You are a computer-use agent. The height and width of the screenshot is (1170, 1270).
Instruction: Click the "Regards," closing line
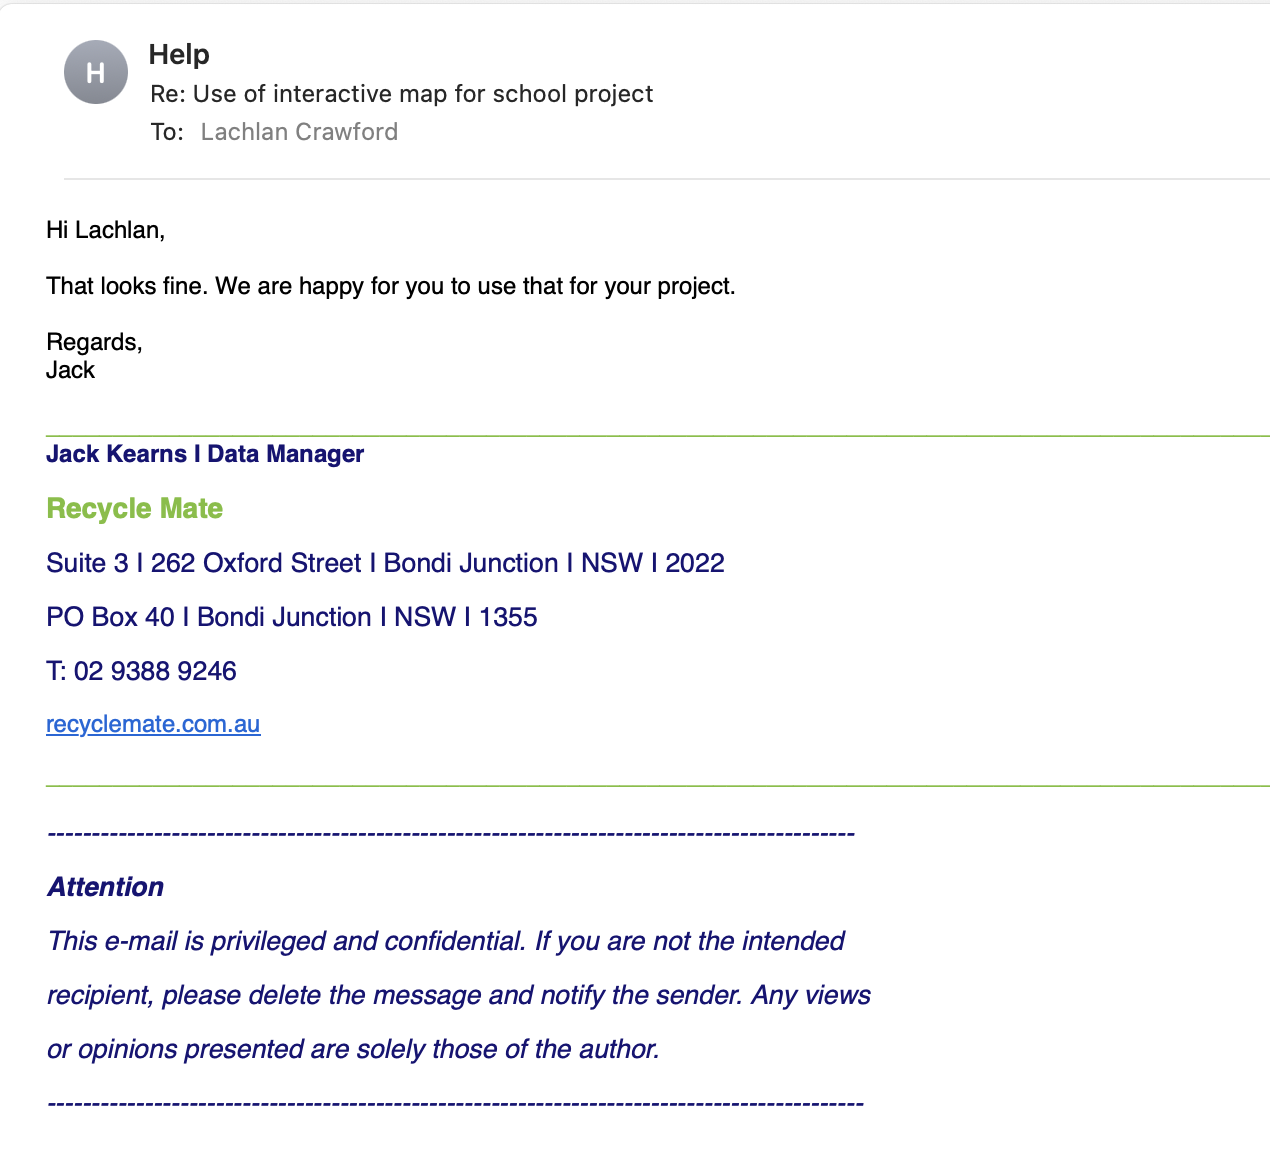[x=94, y=342]
